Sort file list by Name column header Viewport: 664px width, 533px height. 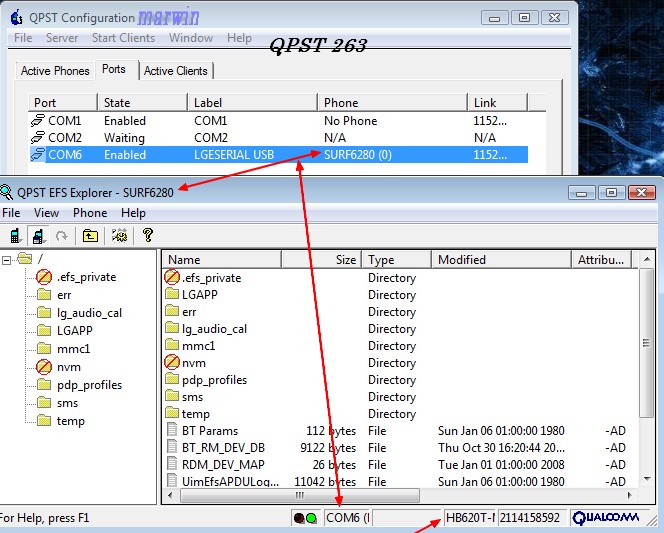click(x=222, y=260)
